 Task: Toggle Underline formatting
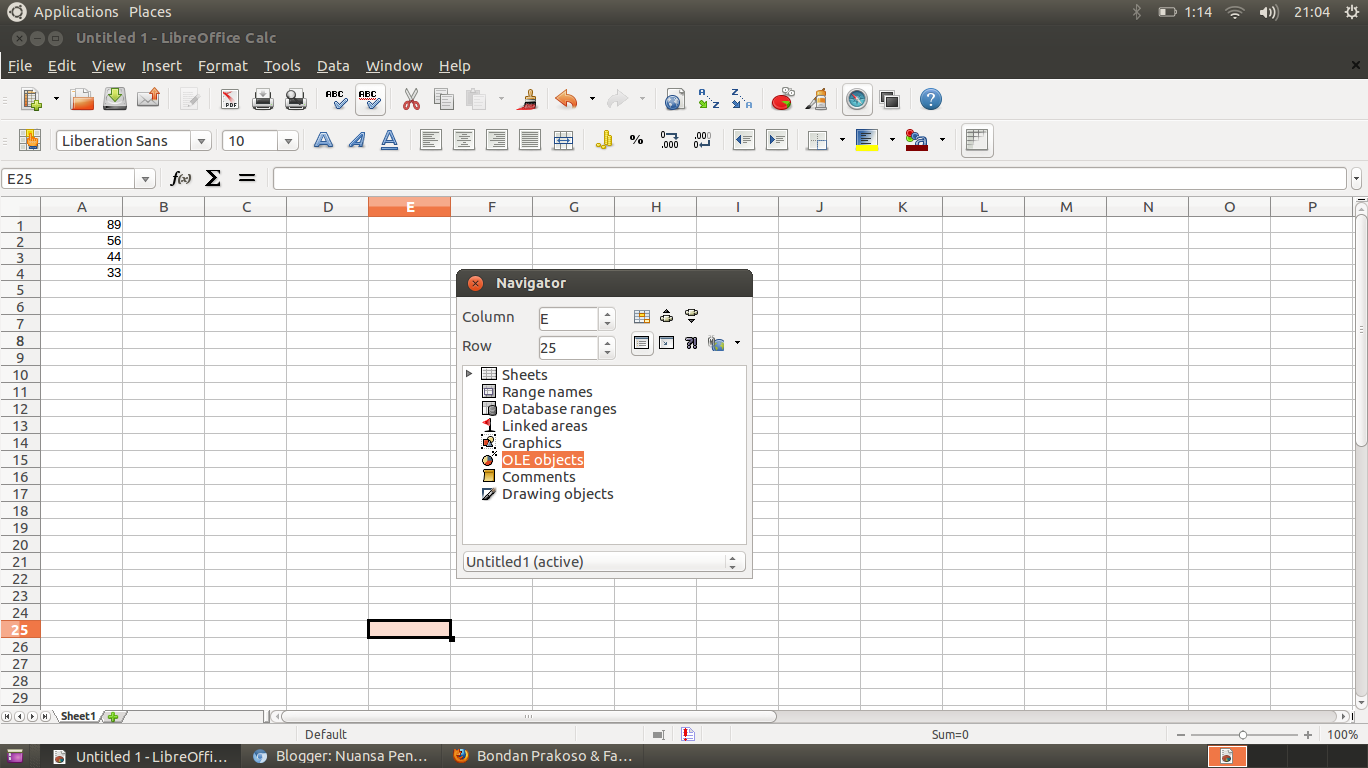tap(389, 141)
